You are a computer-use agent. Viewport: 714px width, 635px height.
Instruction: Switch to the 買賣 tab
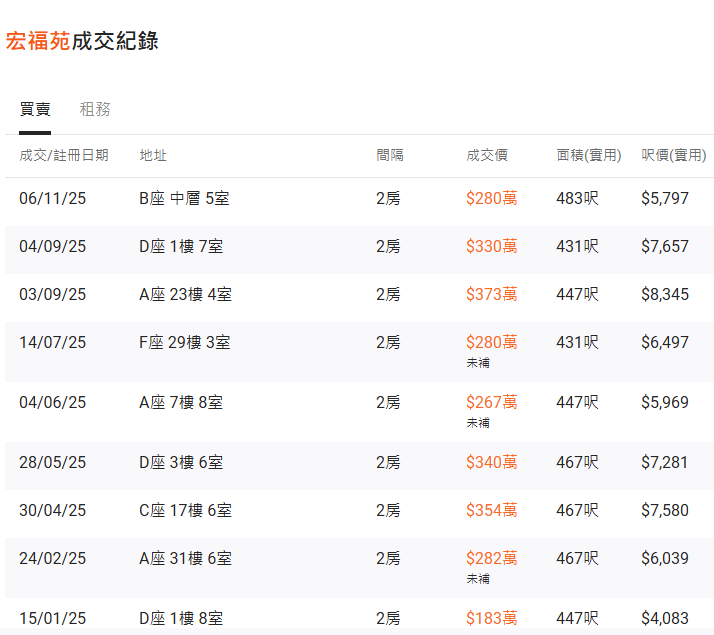pyautogui.click(x=35, y=109)
